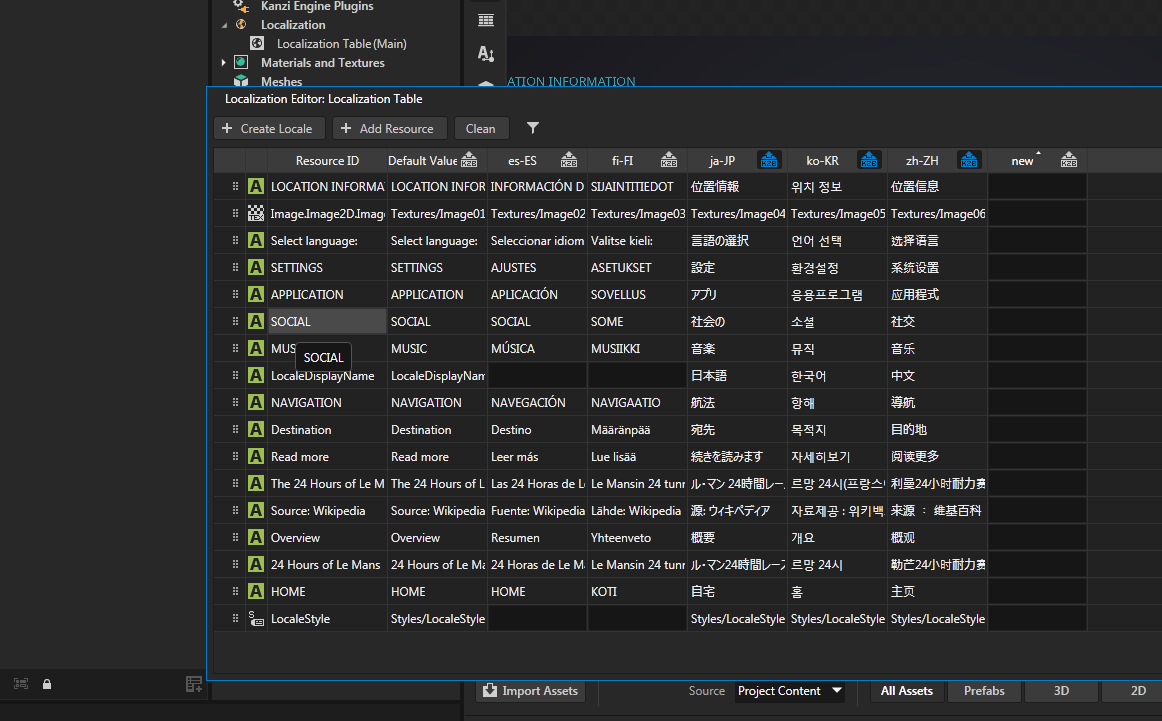Click the grid layout icon in the sidebar
This screenshot has width=1162, height=721.
click(486, 20)
